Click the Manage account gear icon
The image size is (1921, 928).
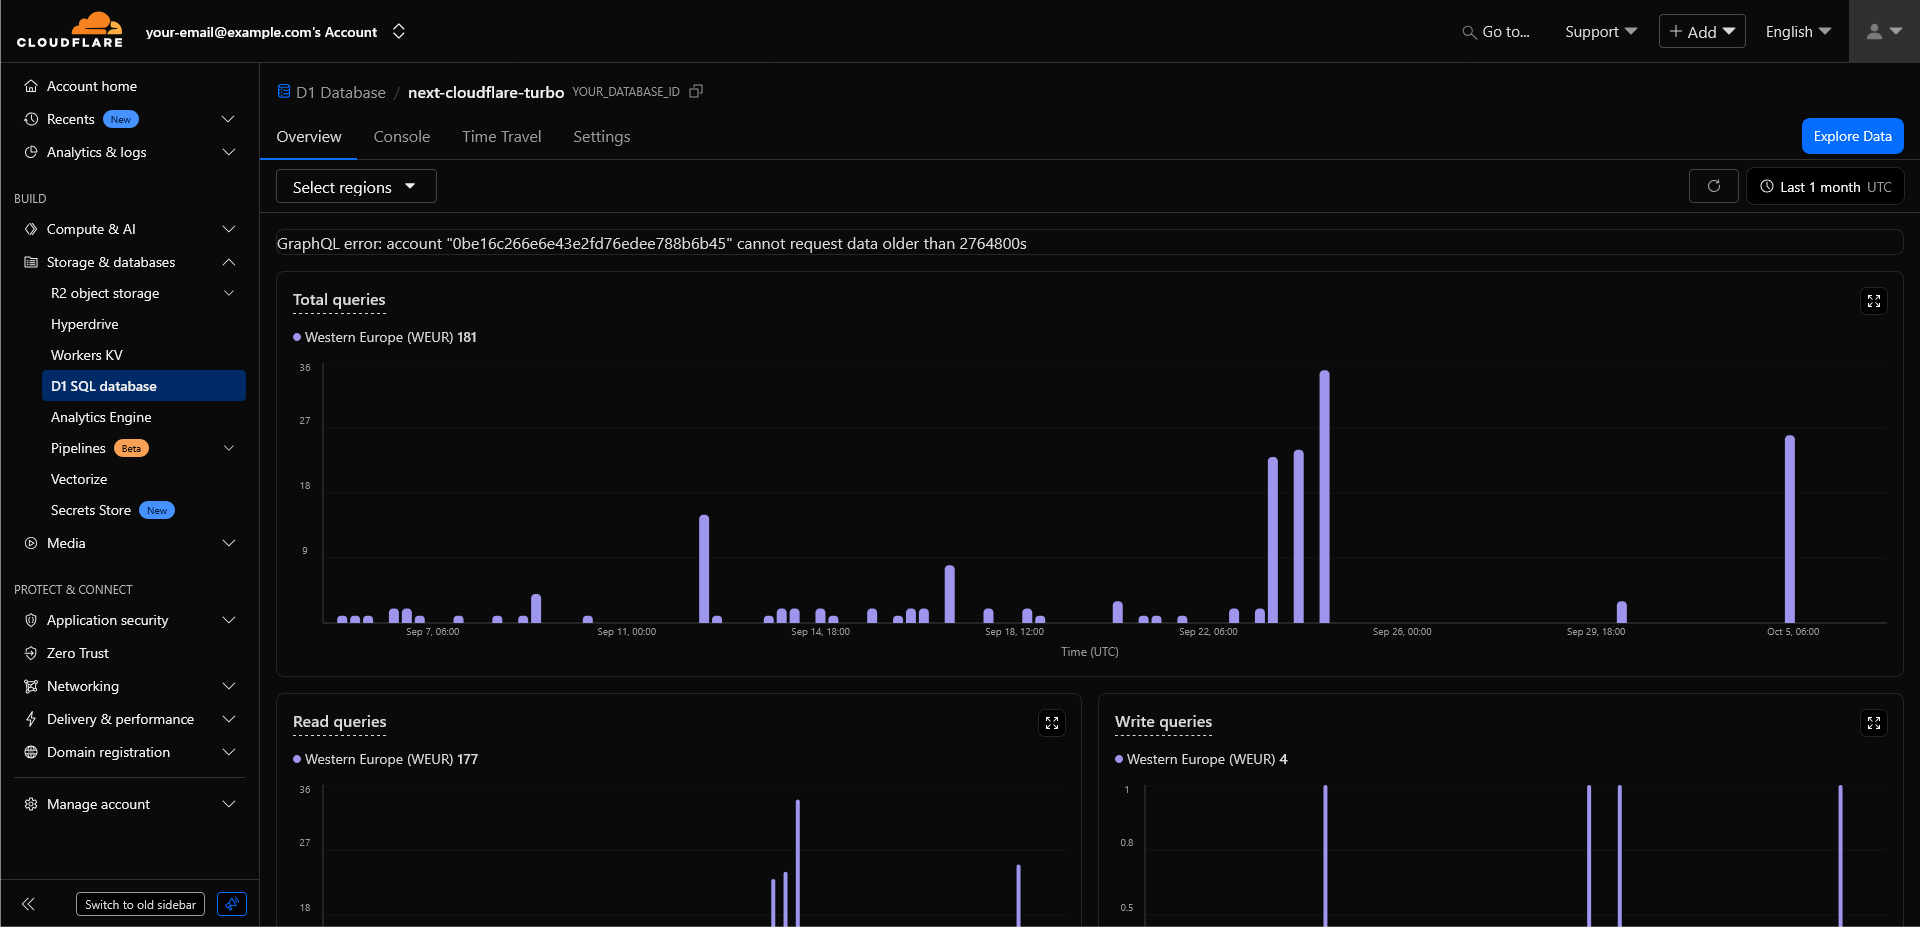point(31,804)
